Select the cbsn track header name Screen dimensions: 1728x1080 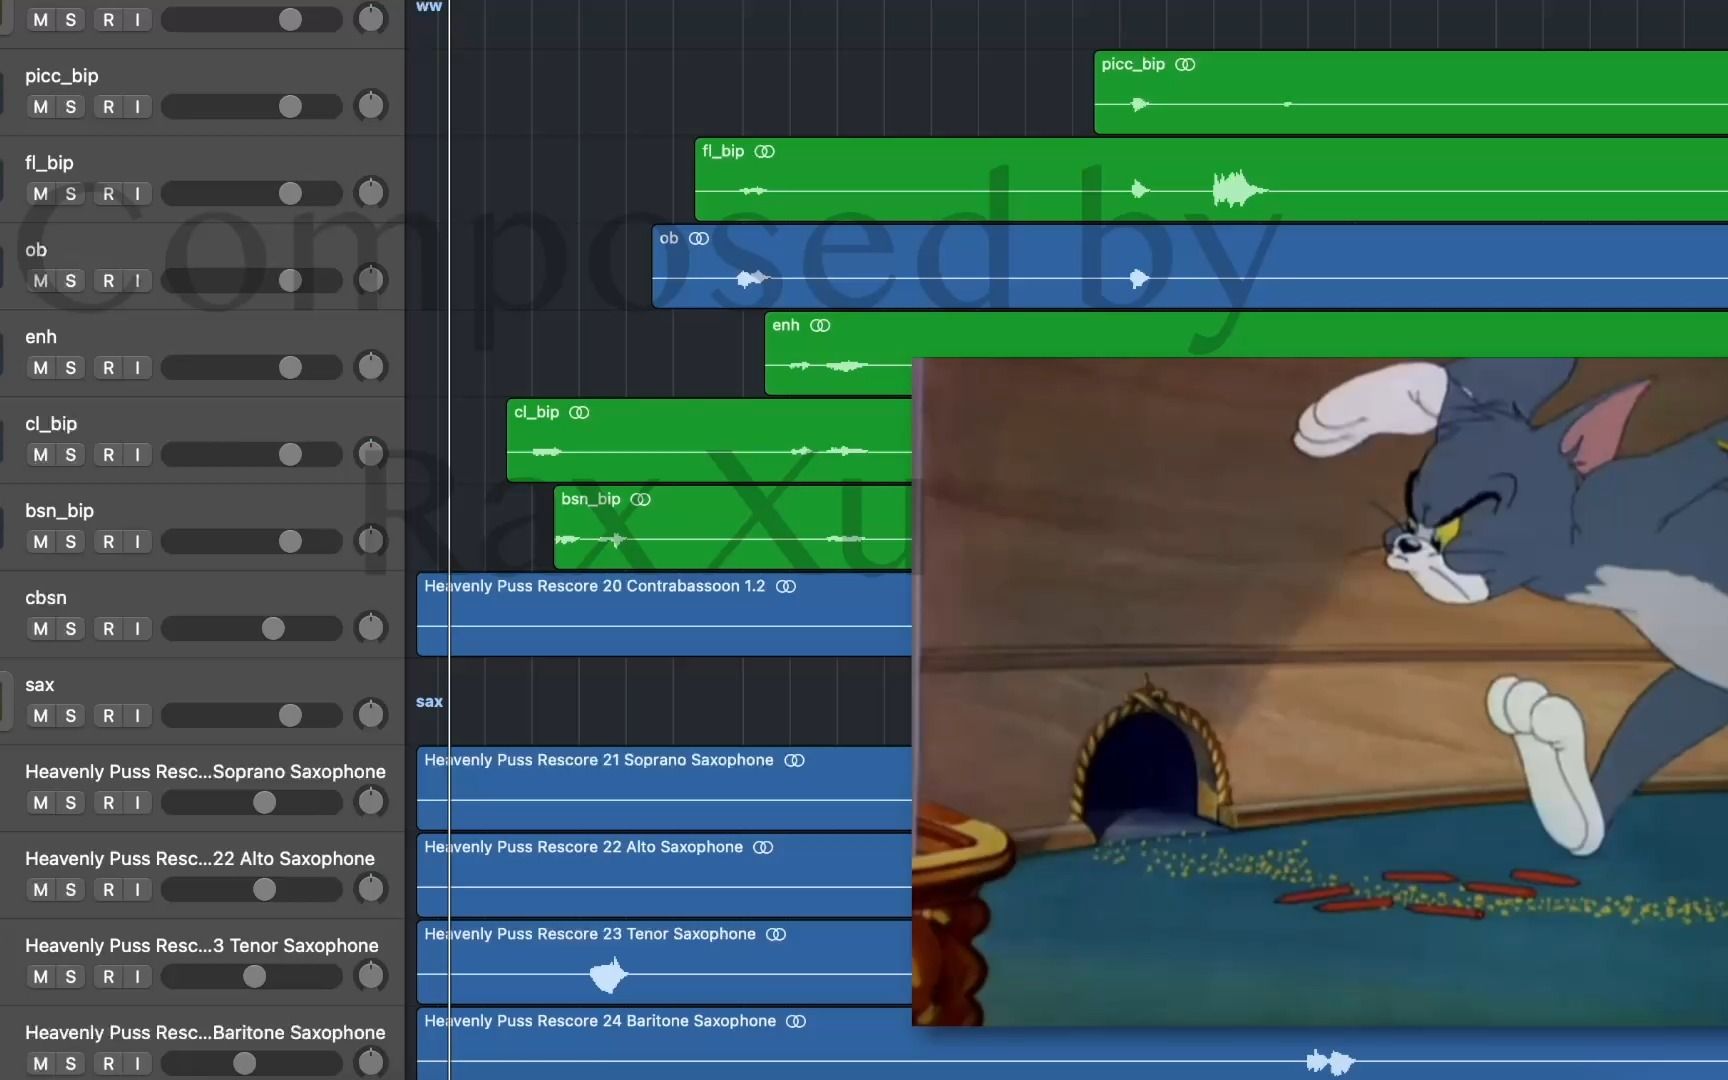[x=46, y=597]
